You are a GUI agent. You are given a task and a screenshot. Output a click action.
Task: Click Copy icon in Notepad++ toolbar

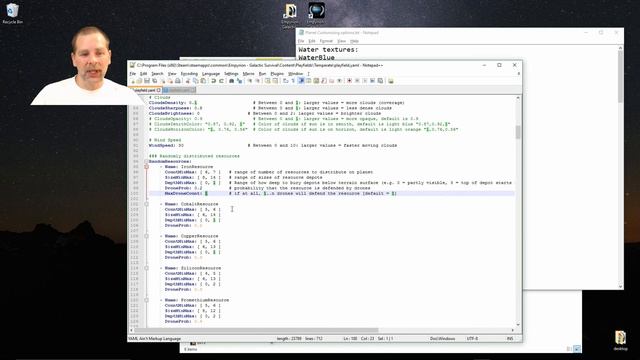[195, 81]
